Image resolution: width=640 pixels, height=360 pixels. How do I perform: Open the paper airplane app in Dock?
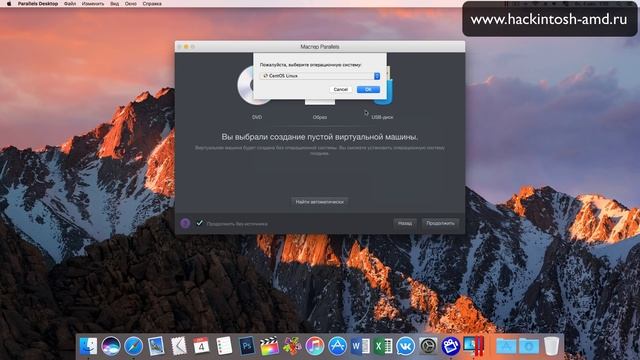pos(179,346)
